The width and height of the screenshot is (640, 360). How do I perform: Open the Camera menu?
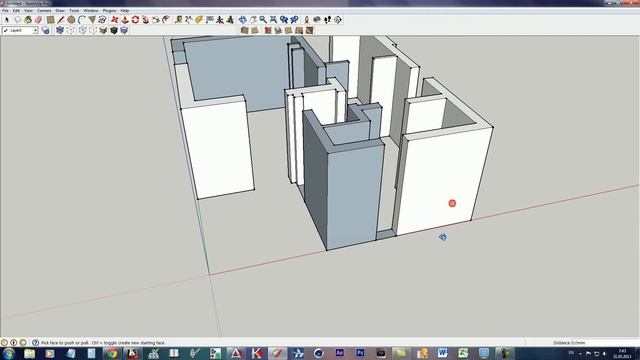[44, 11]
